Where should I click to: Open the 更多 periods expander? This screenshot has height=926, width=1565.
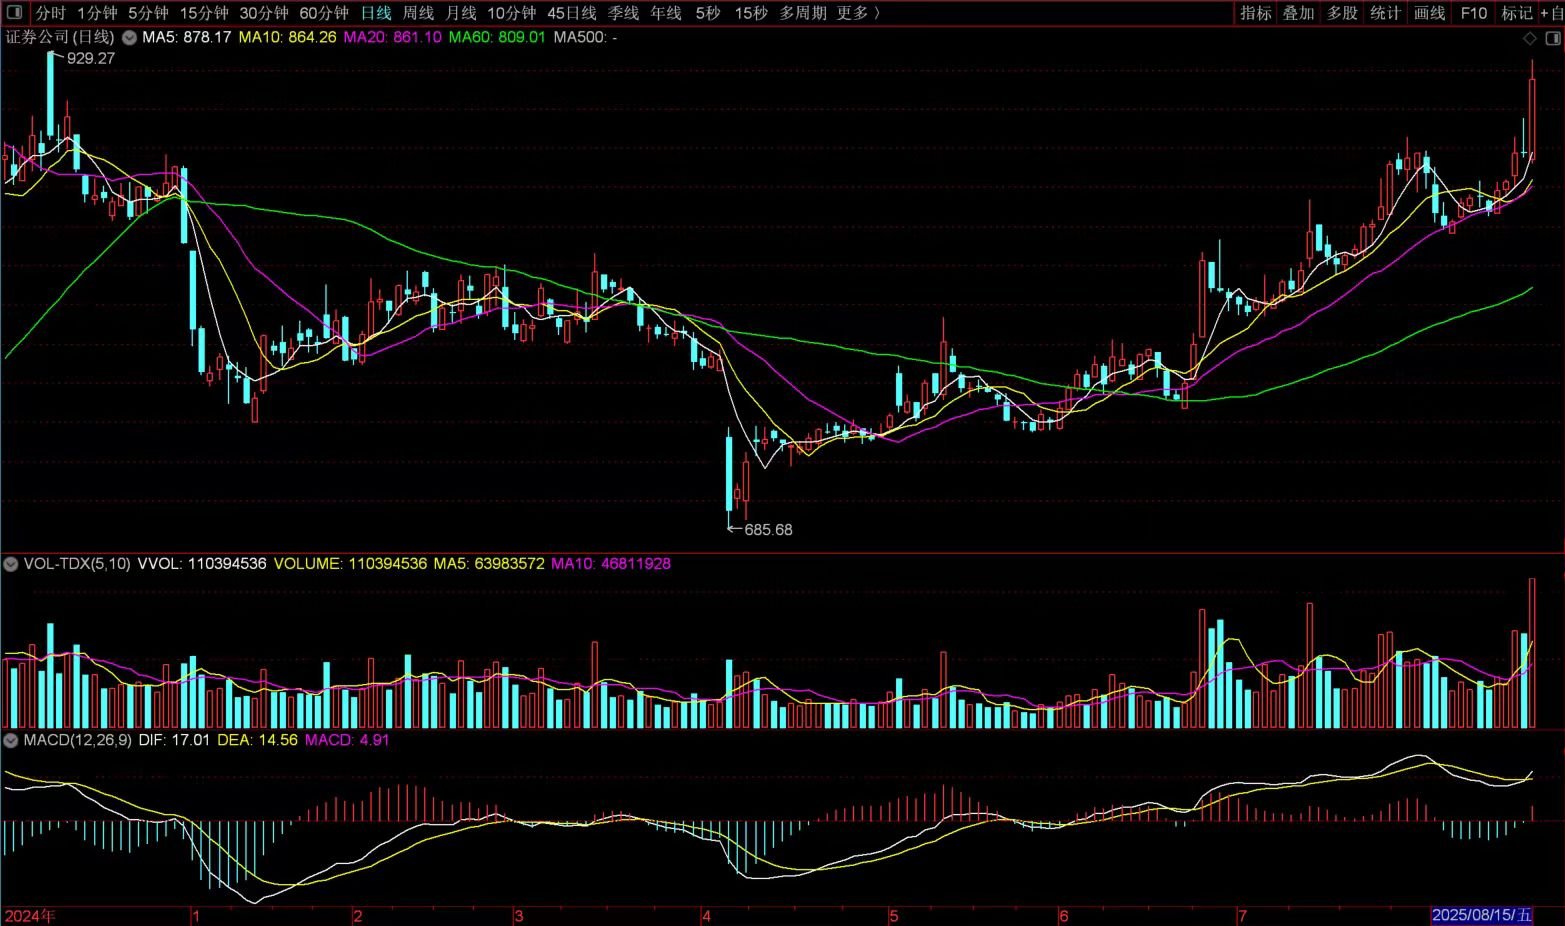pos(858,13)
